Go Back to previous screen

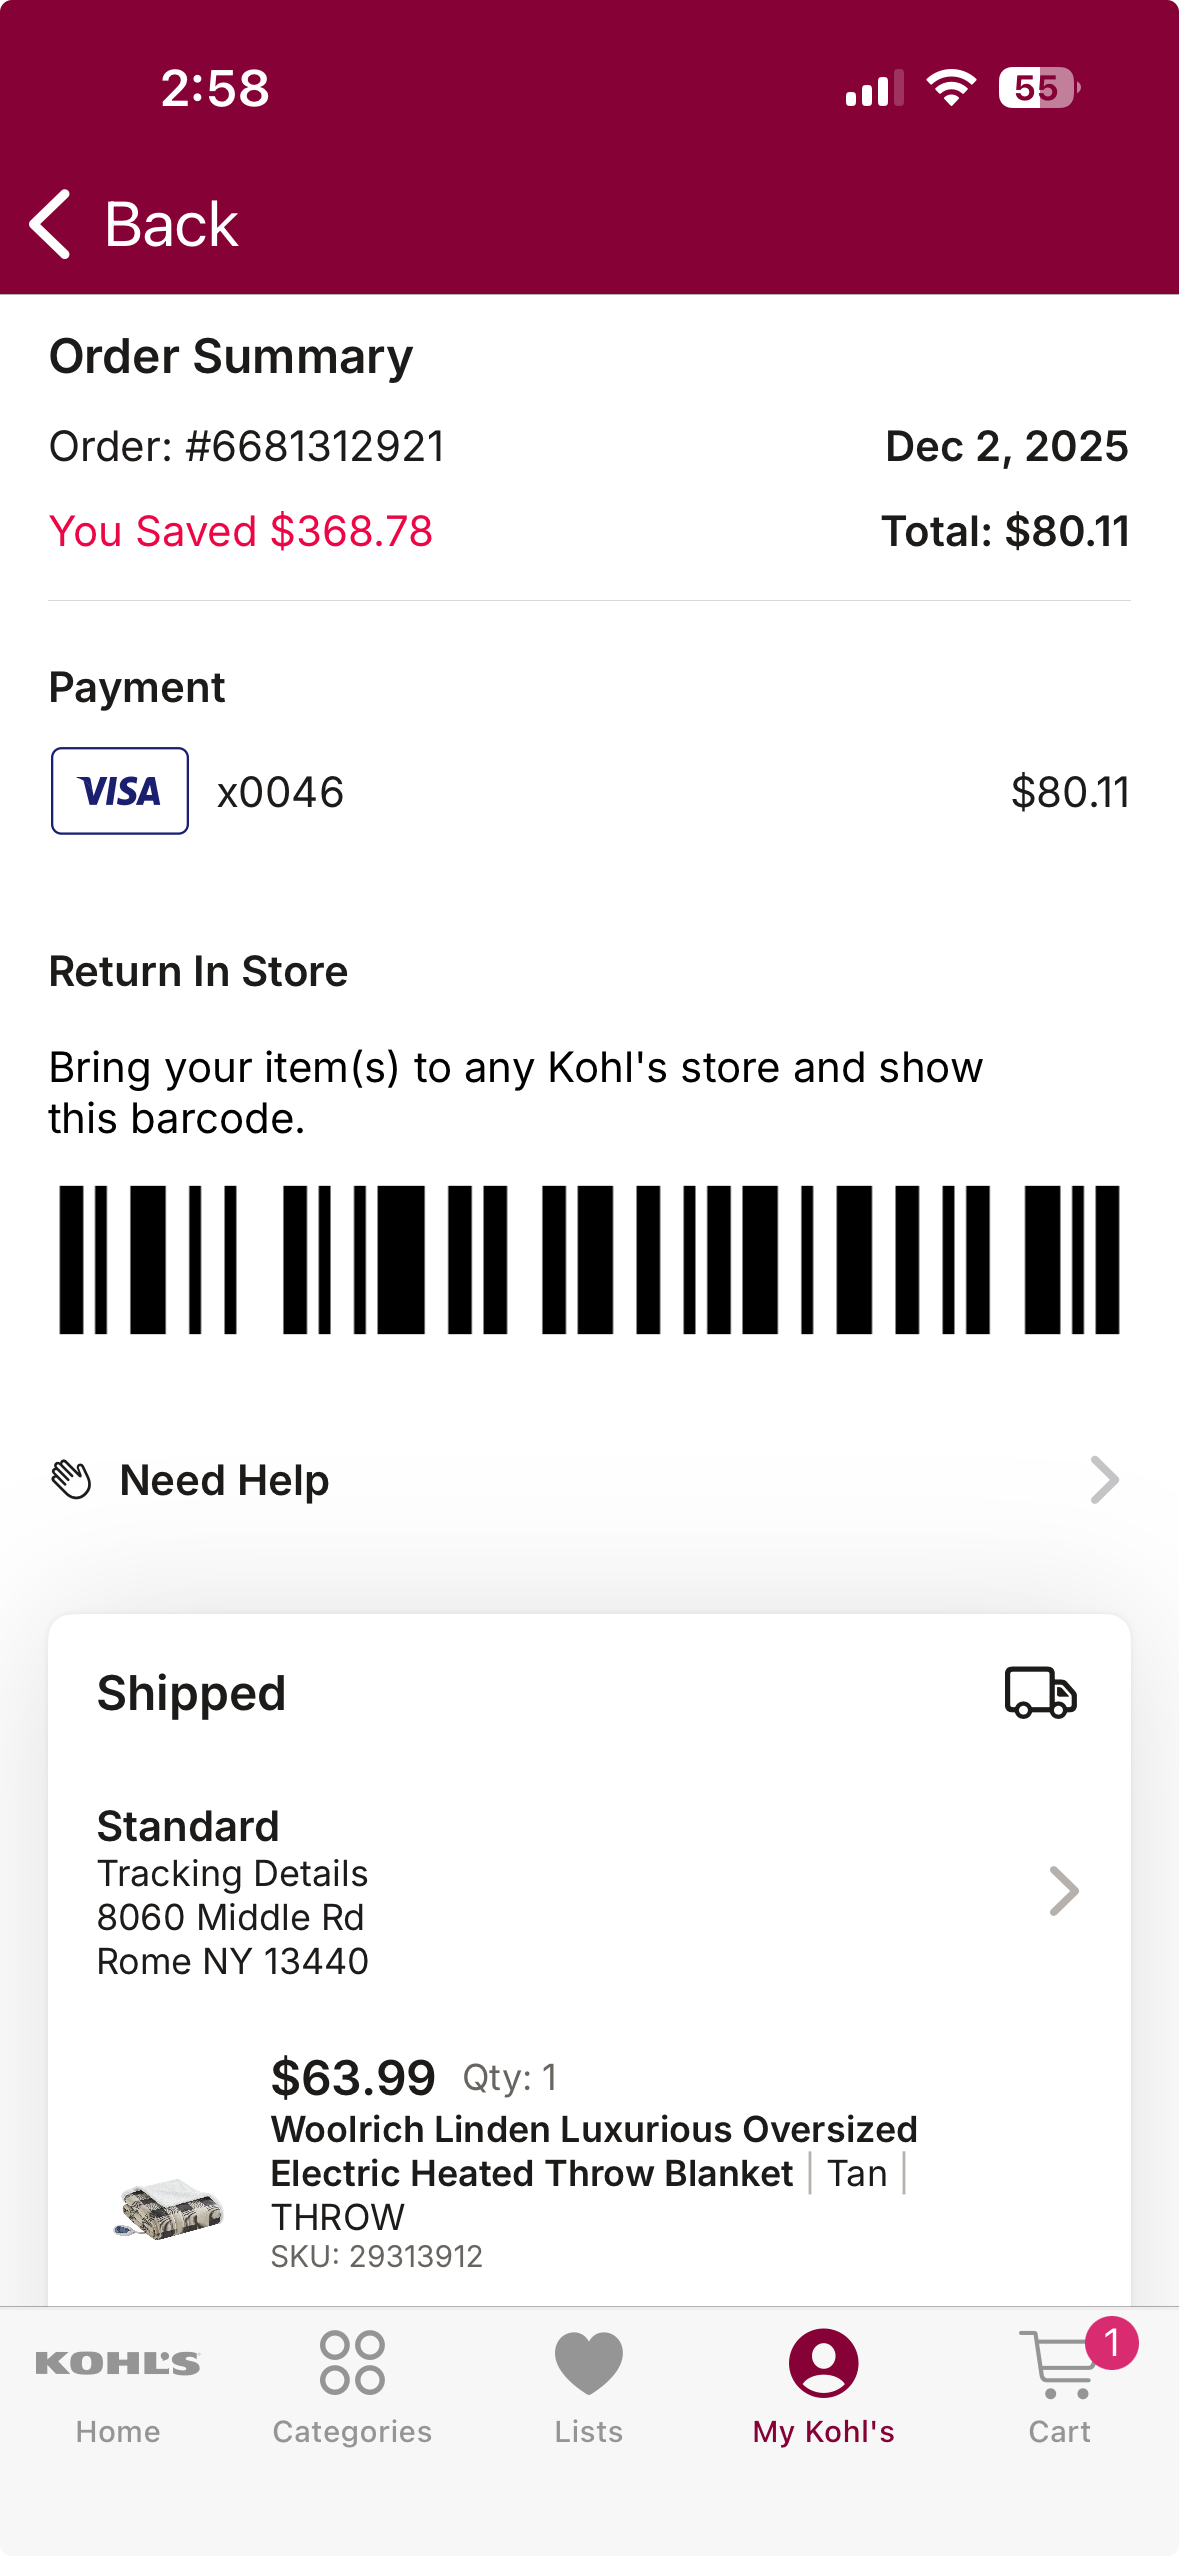(134, 224)
